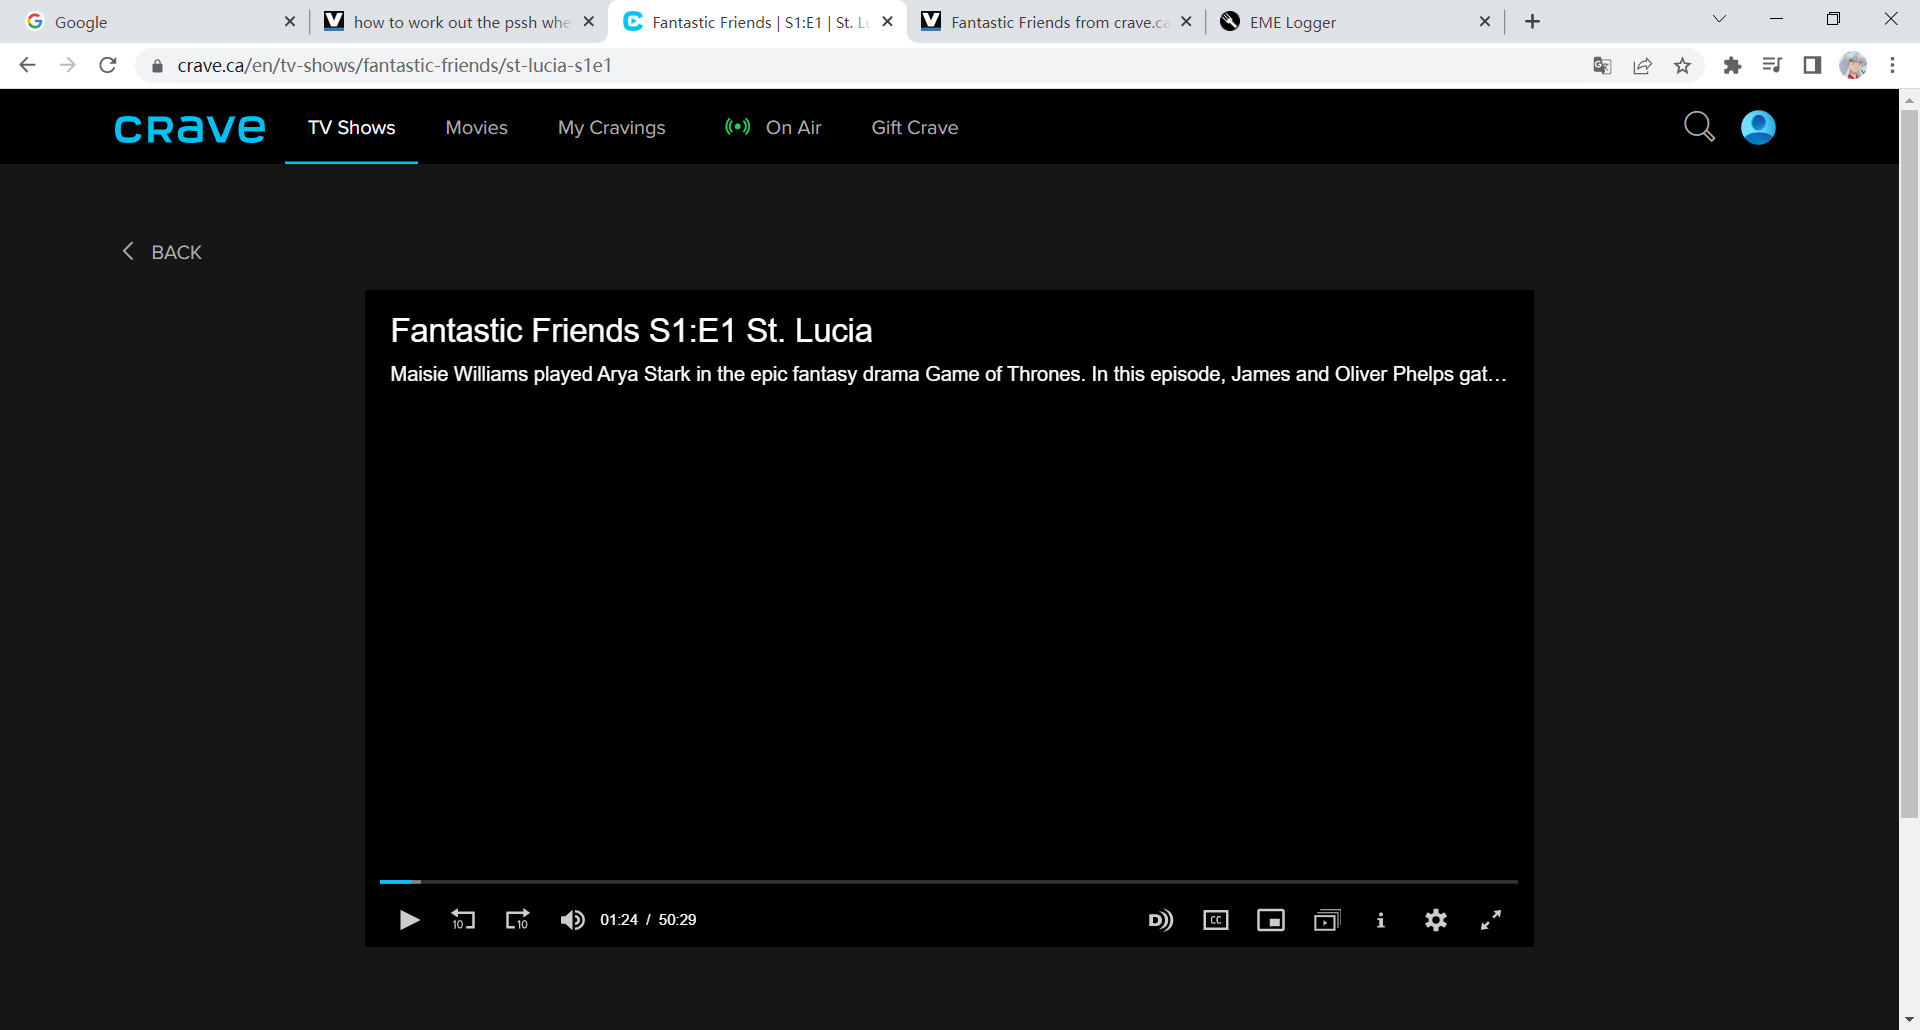Skip forward 10 seconds
1920x1030 pixels.
[x=517, y=920]
